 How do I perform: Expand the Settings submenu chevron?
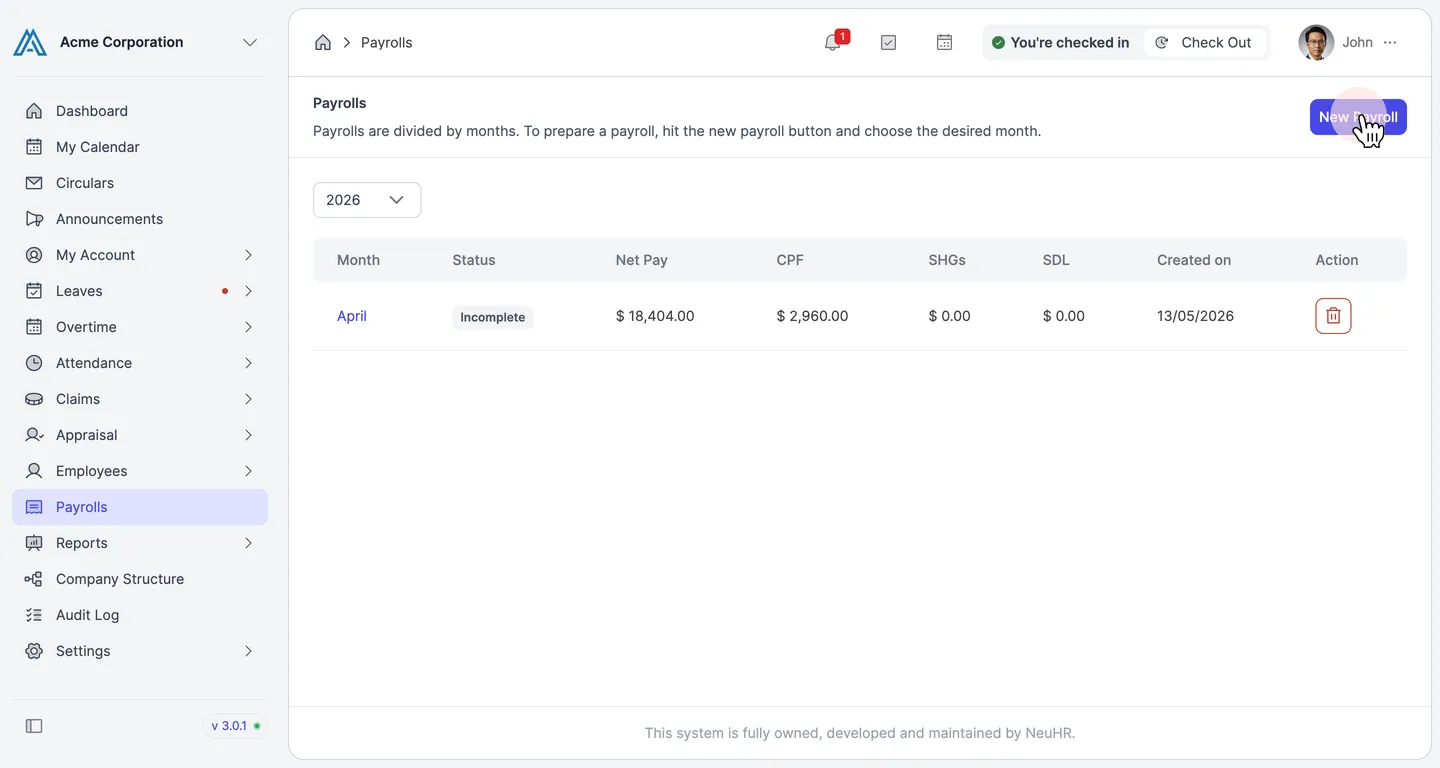(x=248, y=651)
